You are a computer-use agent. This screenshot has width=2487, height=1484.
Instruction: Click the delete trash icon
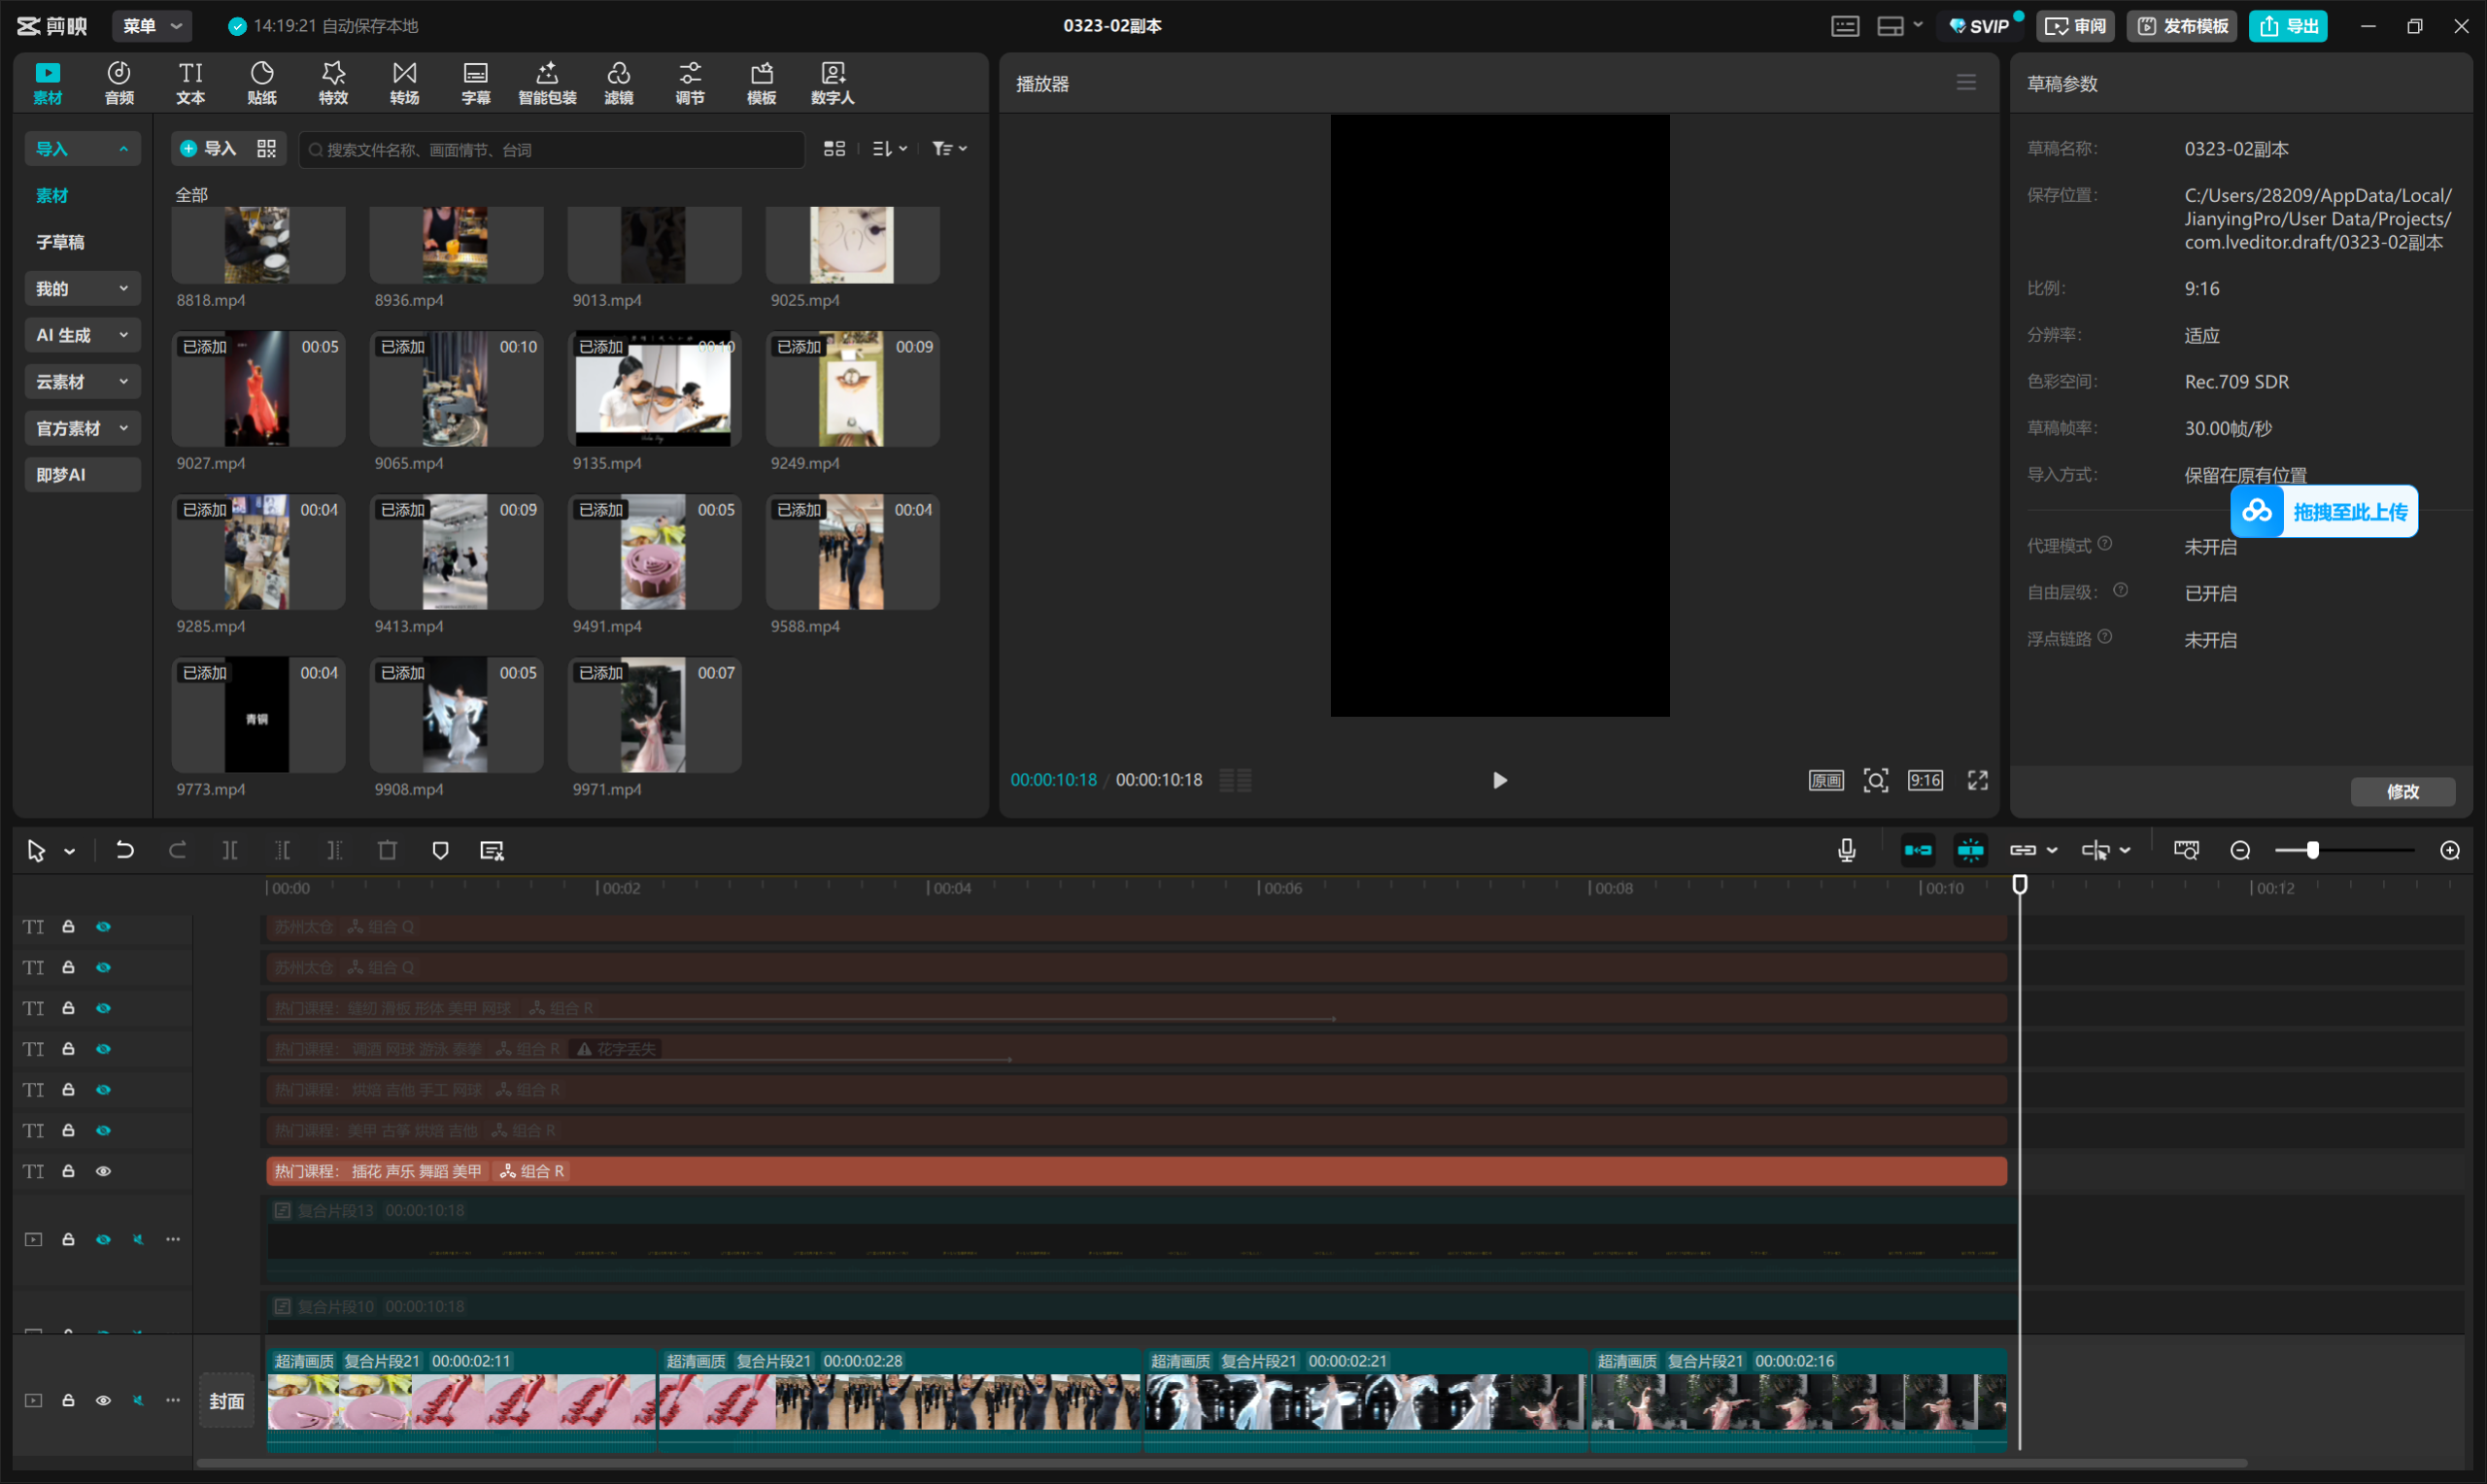pos(387,850)
